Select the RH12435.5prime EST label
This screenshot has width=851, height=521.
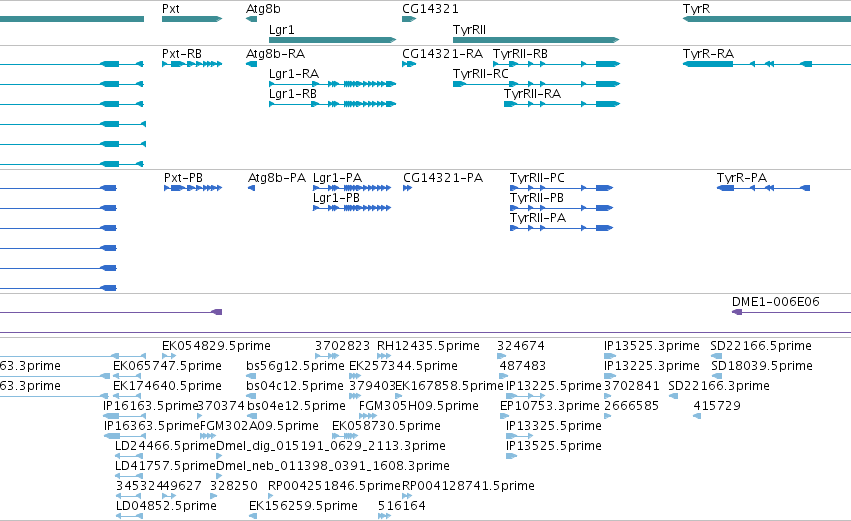coord(428,346)
